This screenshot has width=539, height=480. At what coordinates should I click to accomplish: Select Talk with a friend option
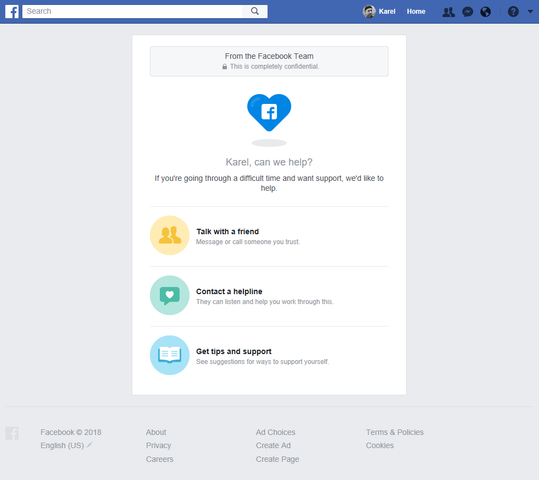pos(269,236)
